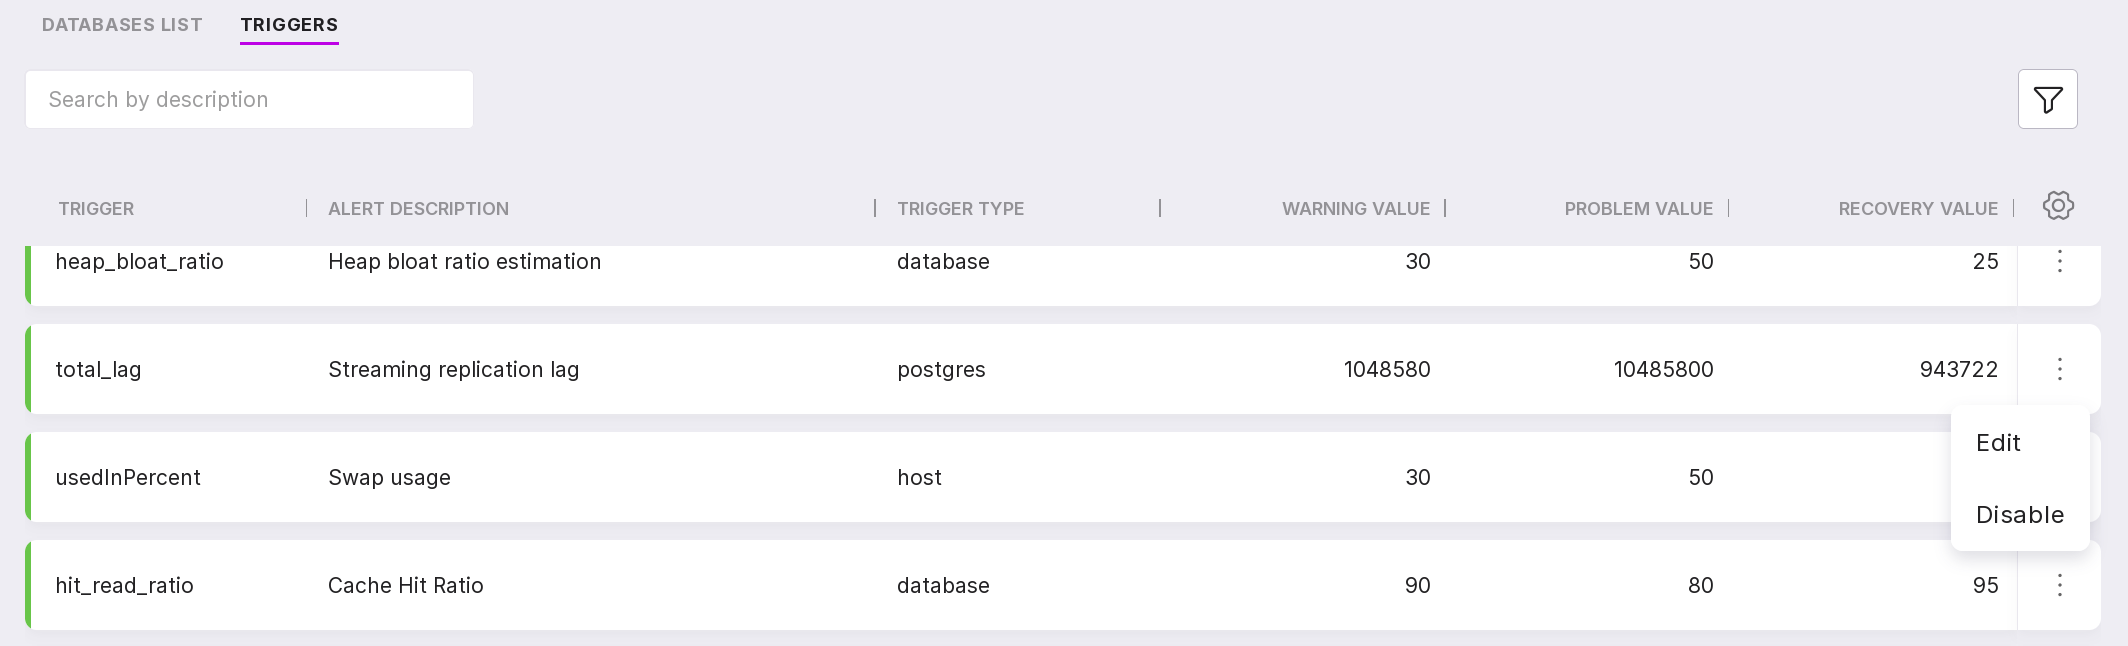Open kebab menu for hit_read_ratio row

coord(2059,586)
